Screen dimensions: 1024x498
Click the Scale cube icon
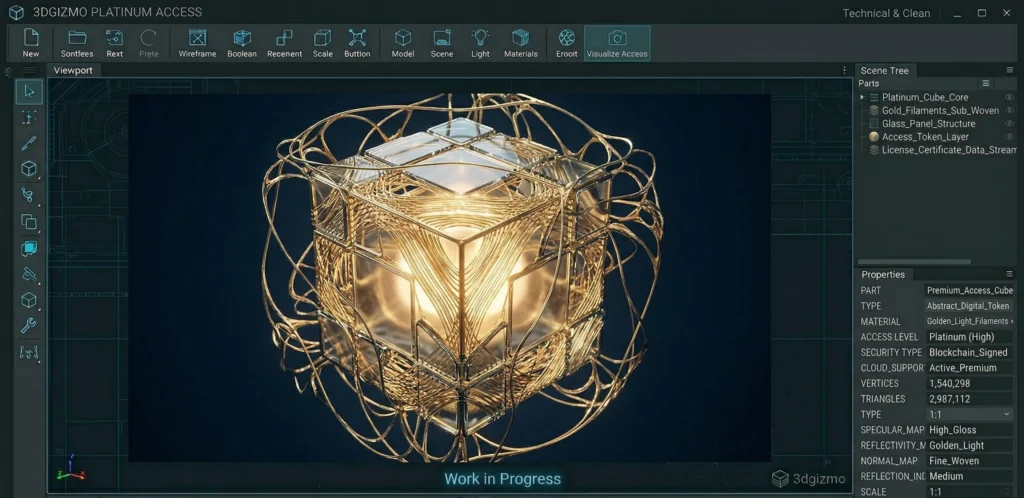tap(322, 42)
